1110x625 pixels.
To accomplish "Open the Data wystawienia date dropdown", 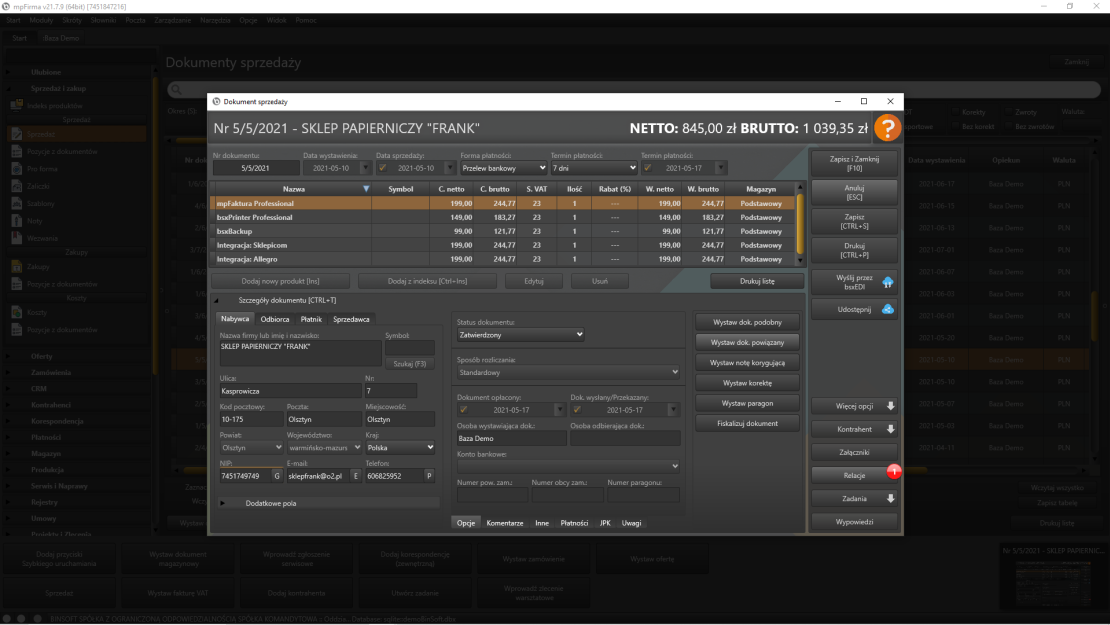I will coord(365,168).
